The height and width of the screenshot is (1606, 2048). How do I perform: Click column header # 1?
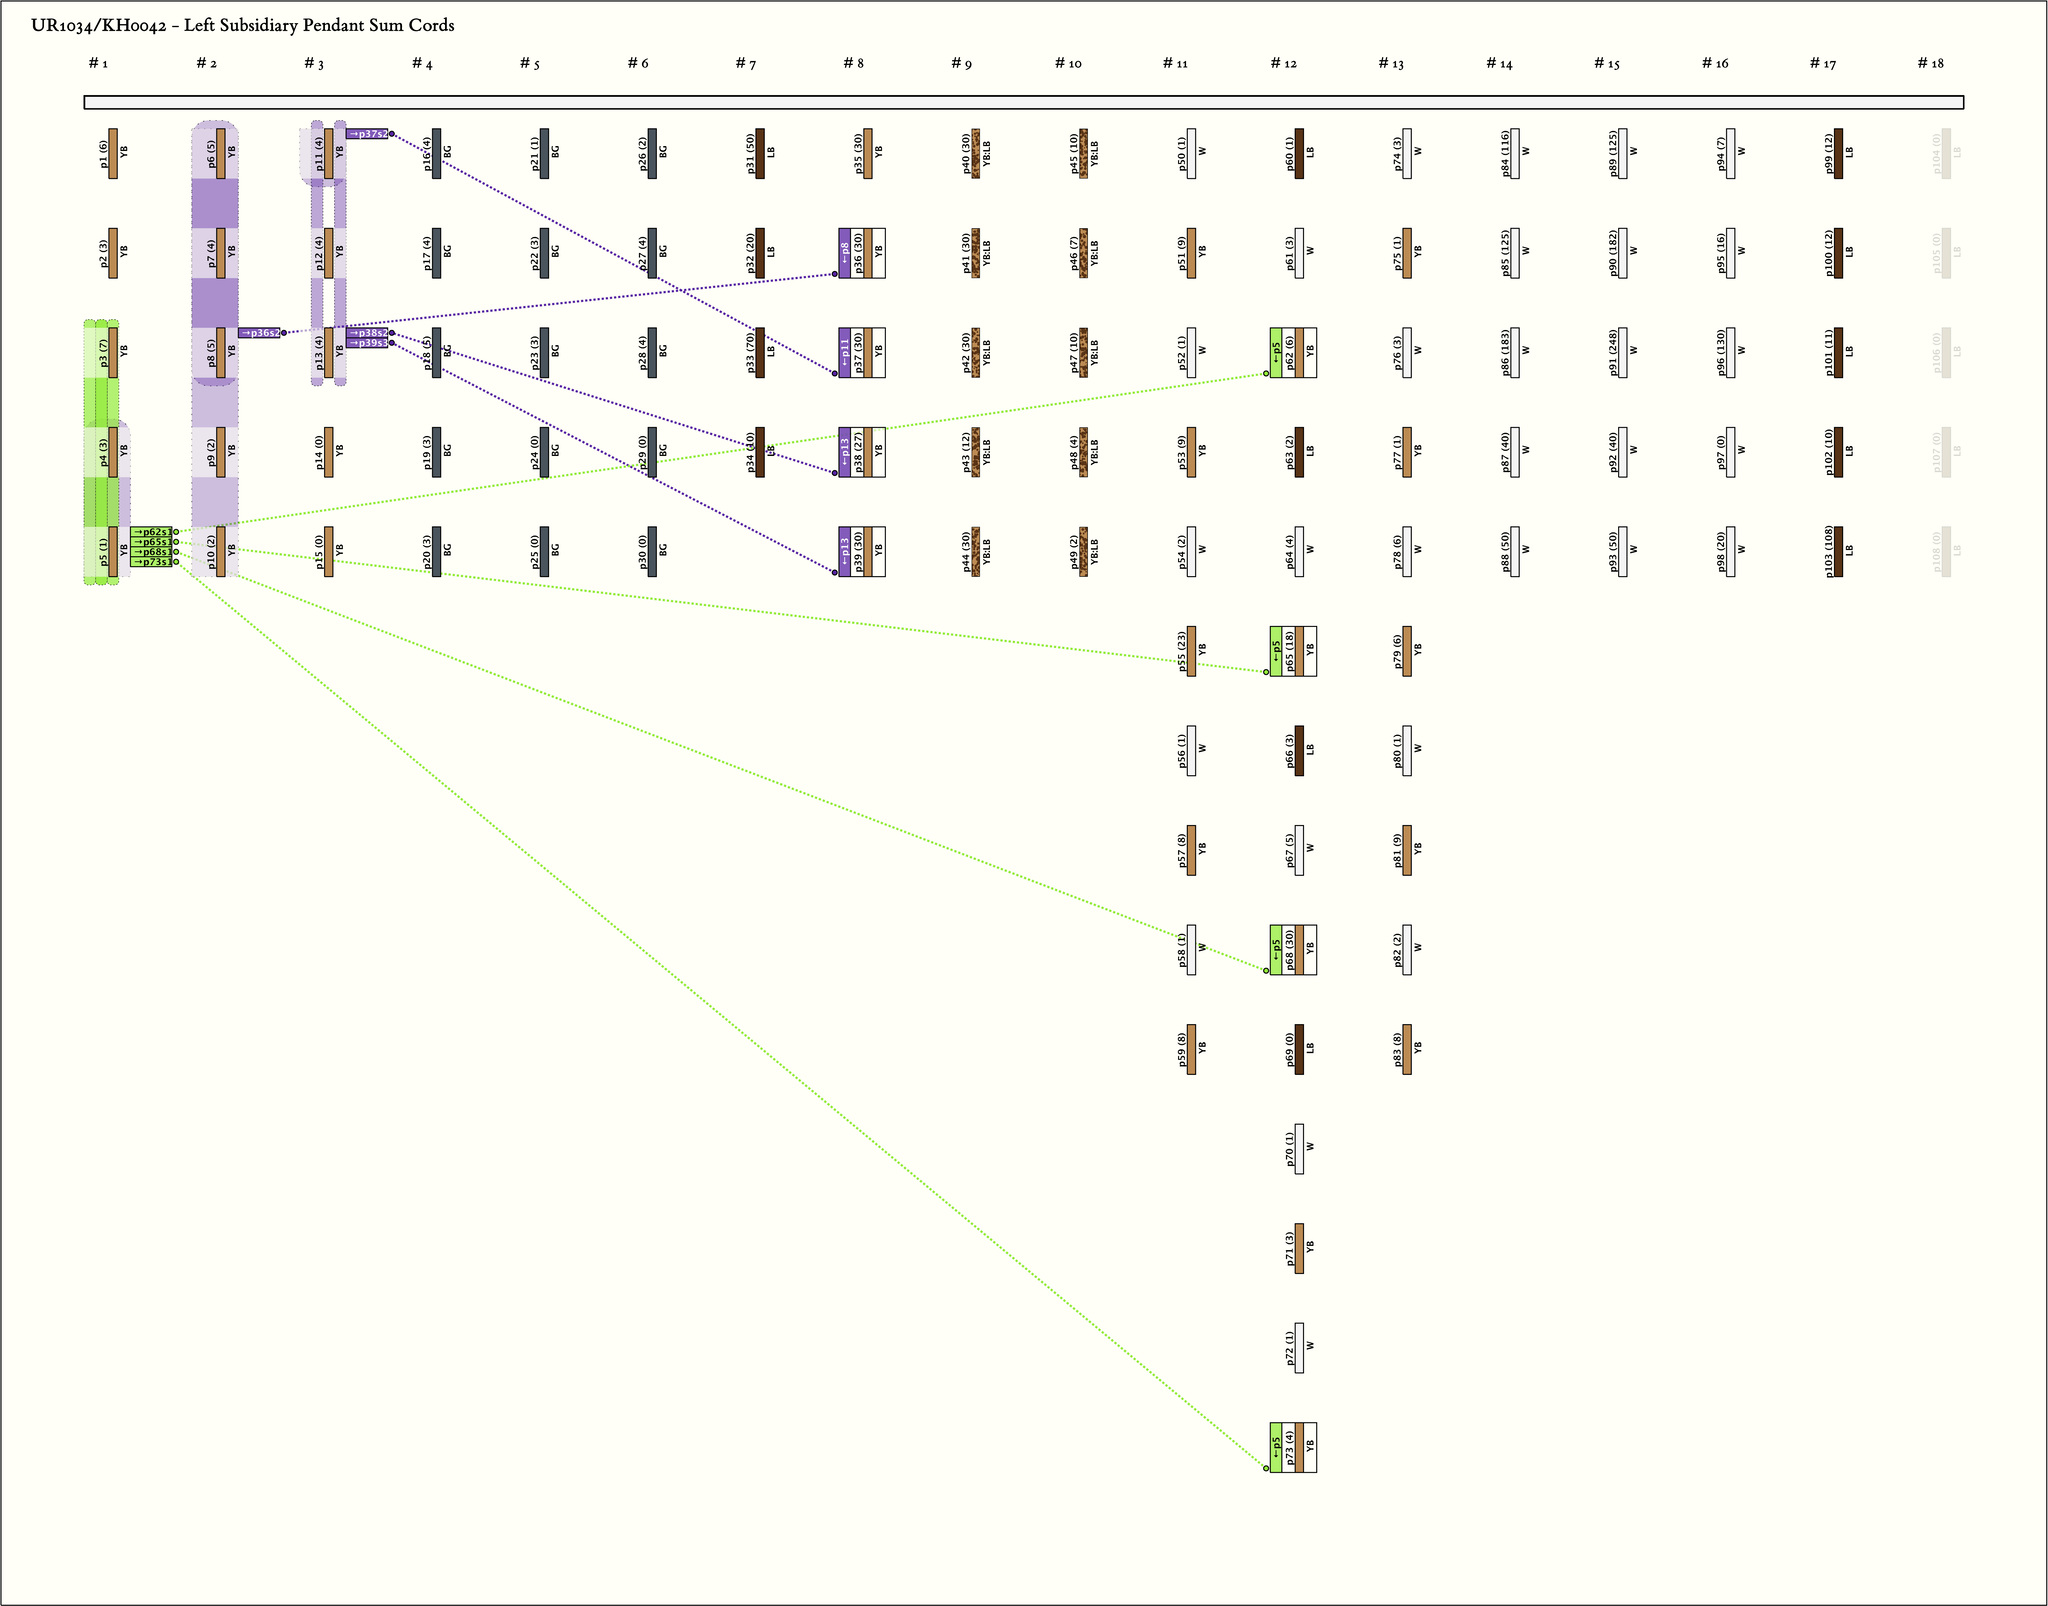coord(98,63)
